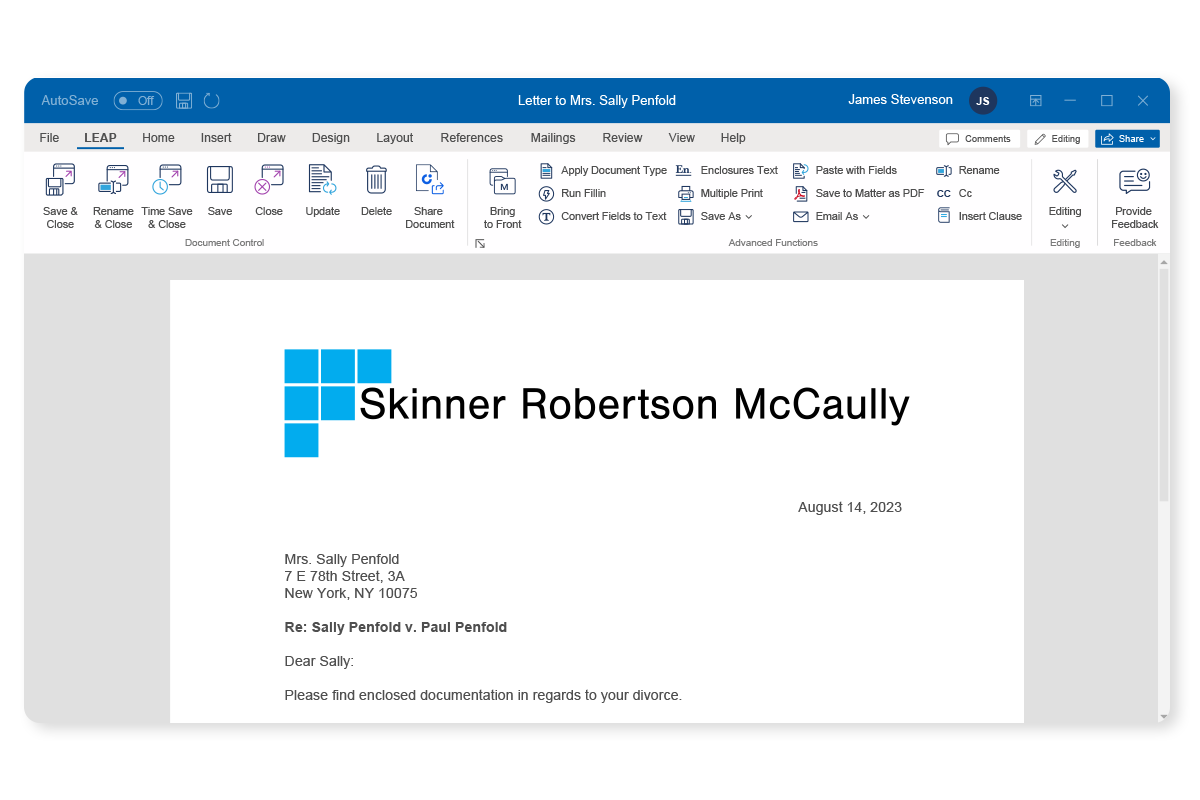
Task: Click the Rename & Close icon
Action: 113,180
